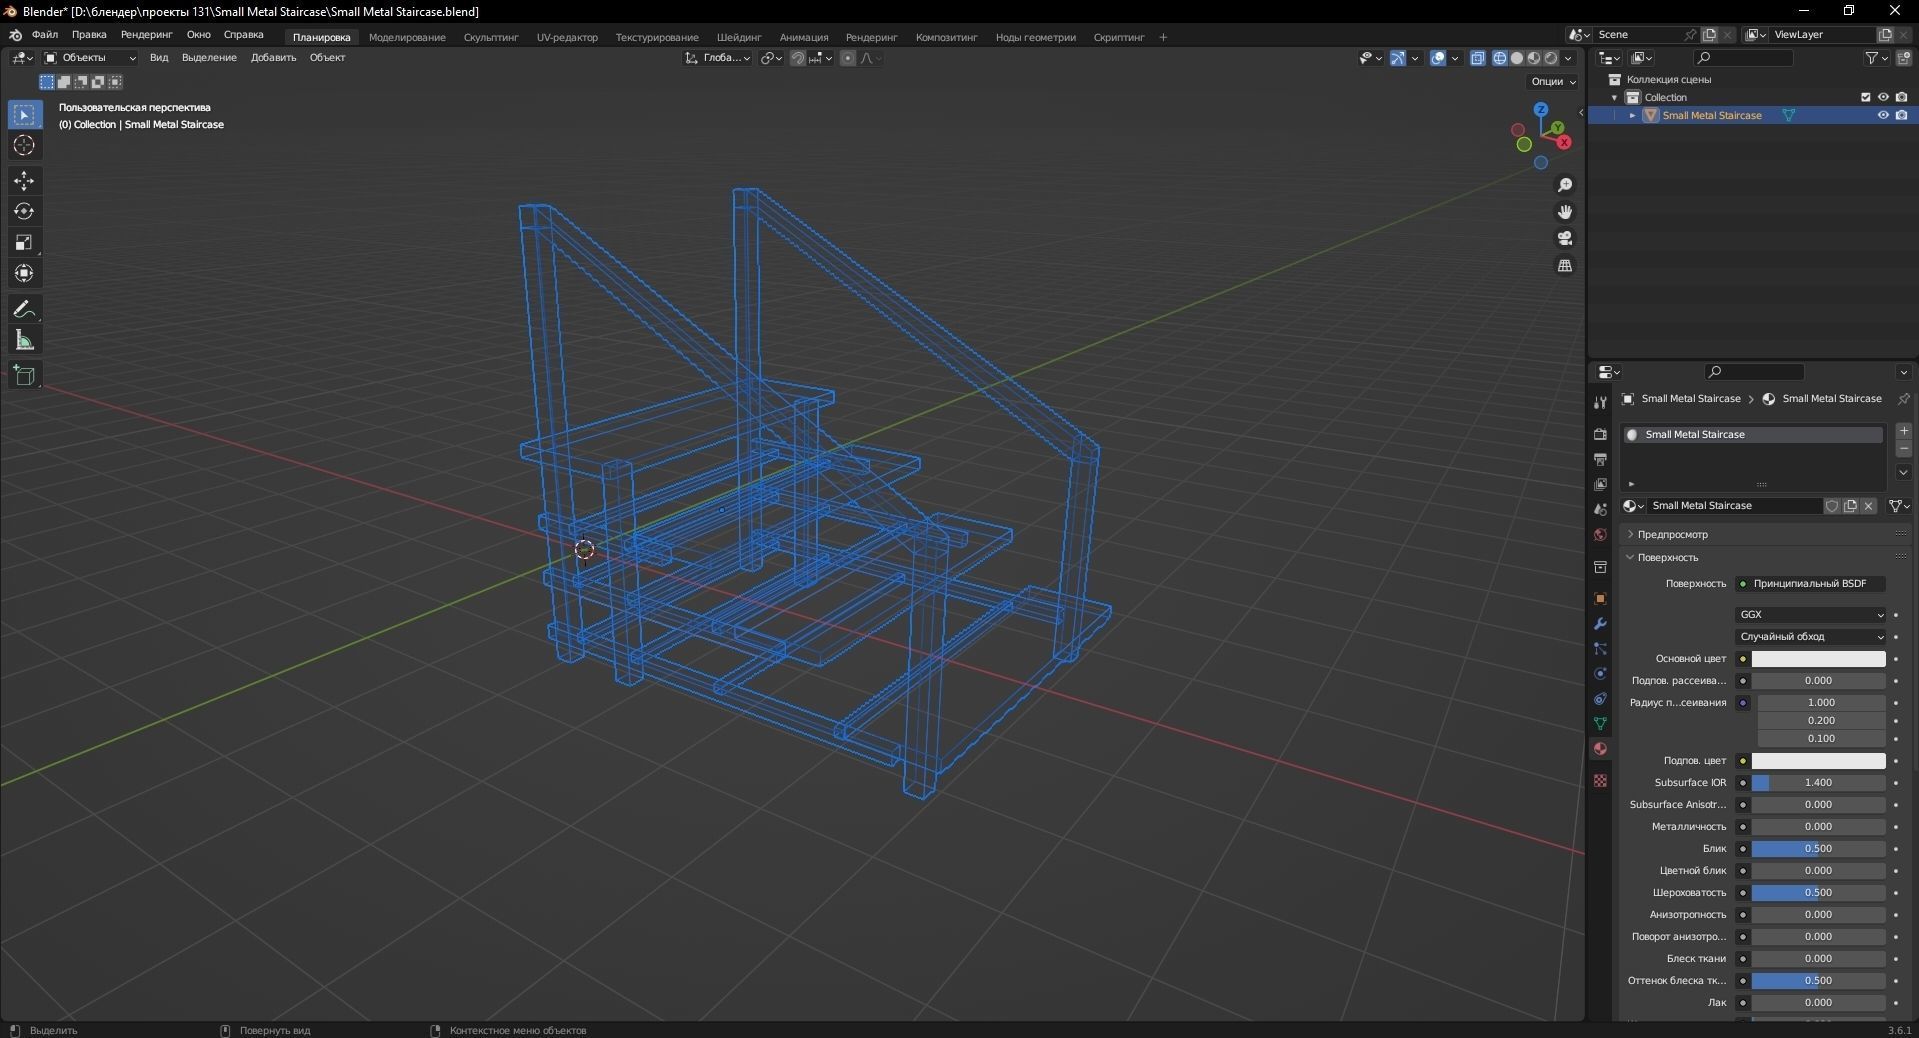Toggle proportional editing button
This screenshot has height=1038, width=1919.
click(x=848, y=58)
